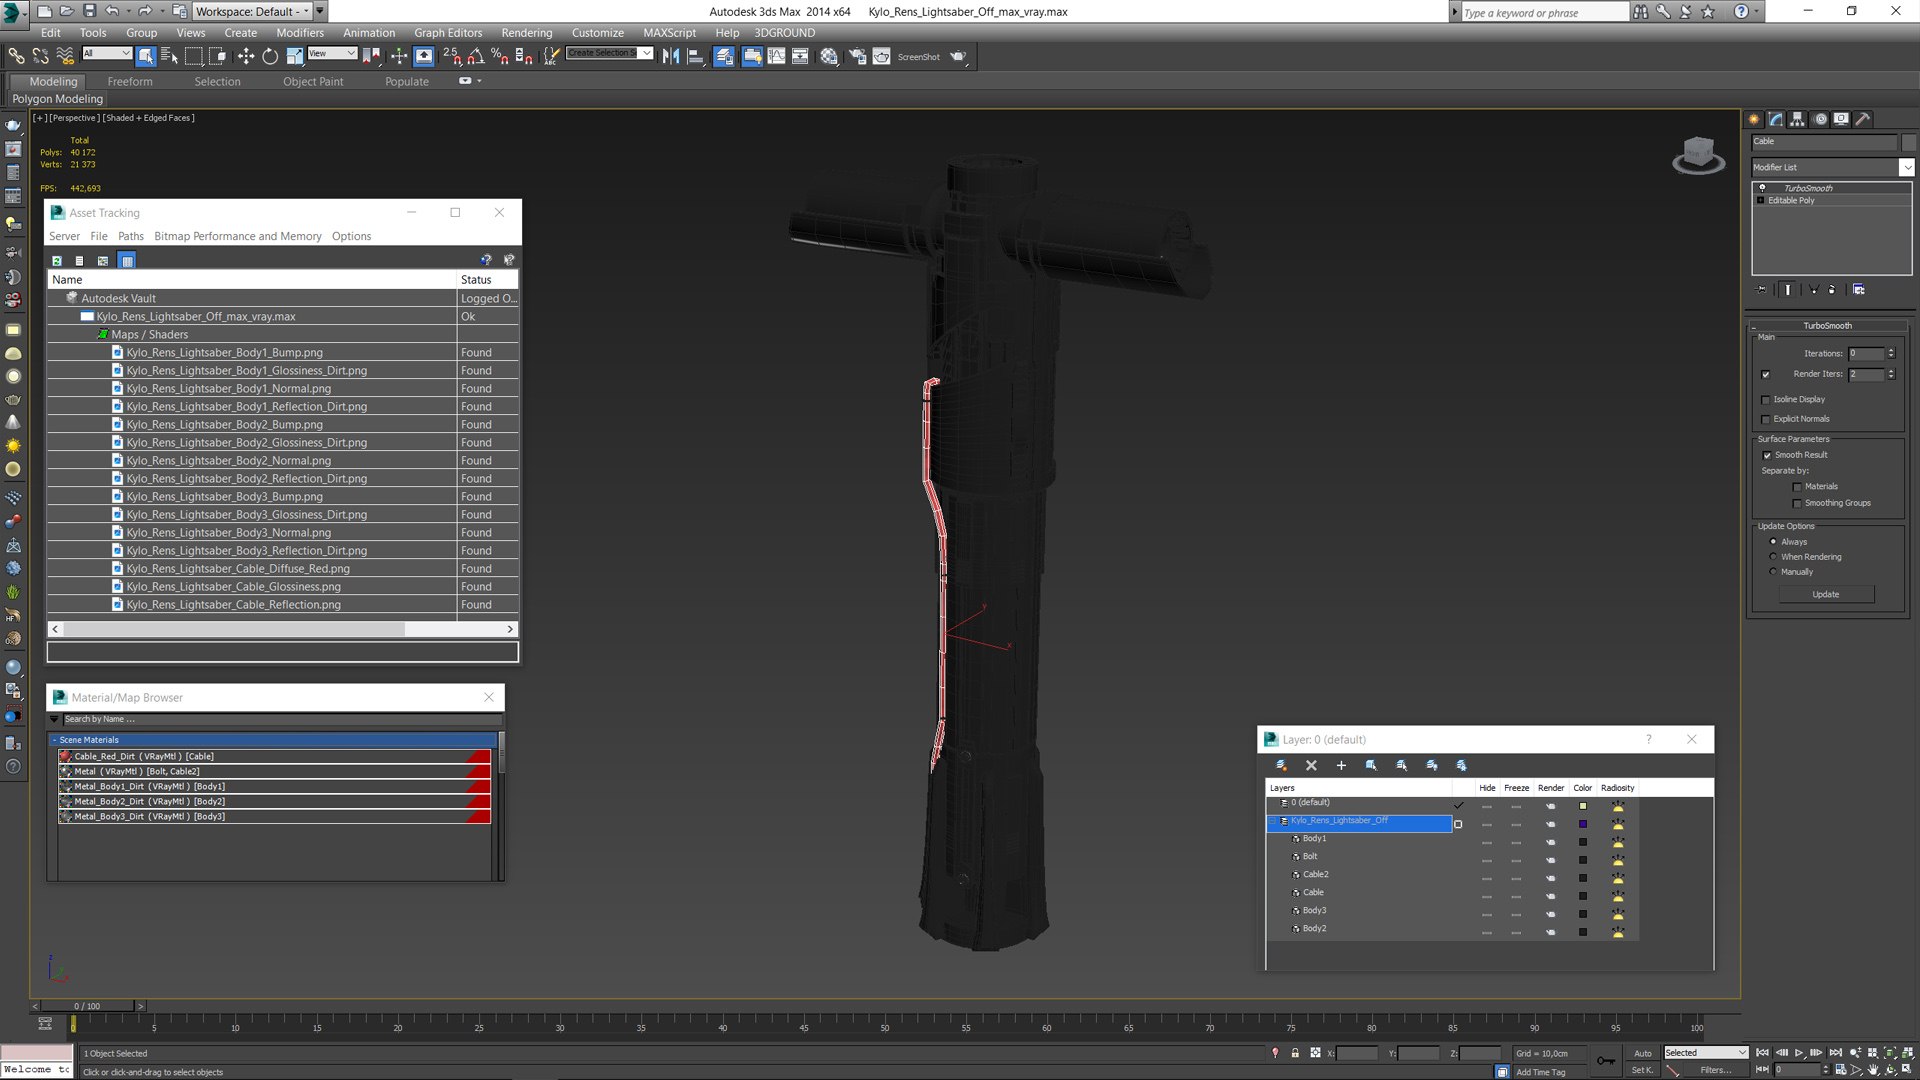Click Search by Name field in Material Browser
The image size is (1920, 1080).
coord(282,719)
